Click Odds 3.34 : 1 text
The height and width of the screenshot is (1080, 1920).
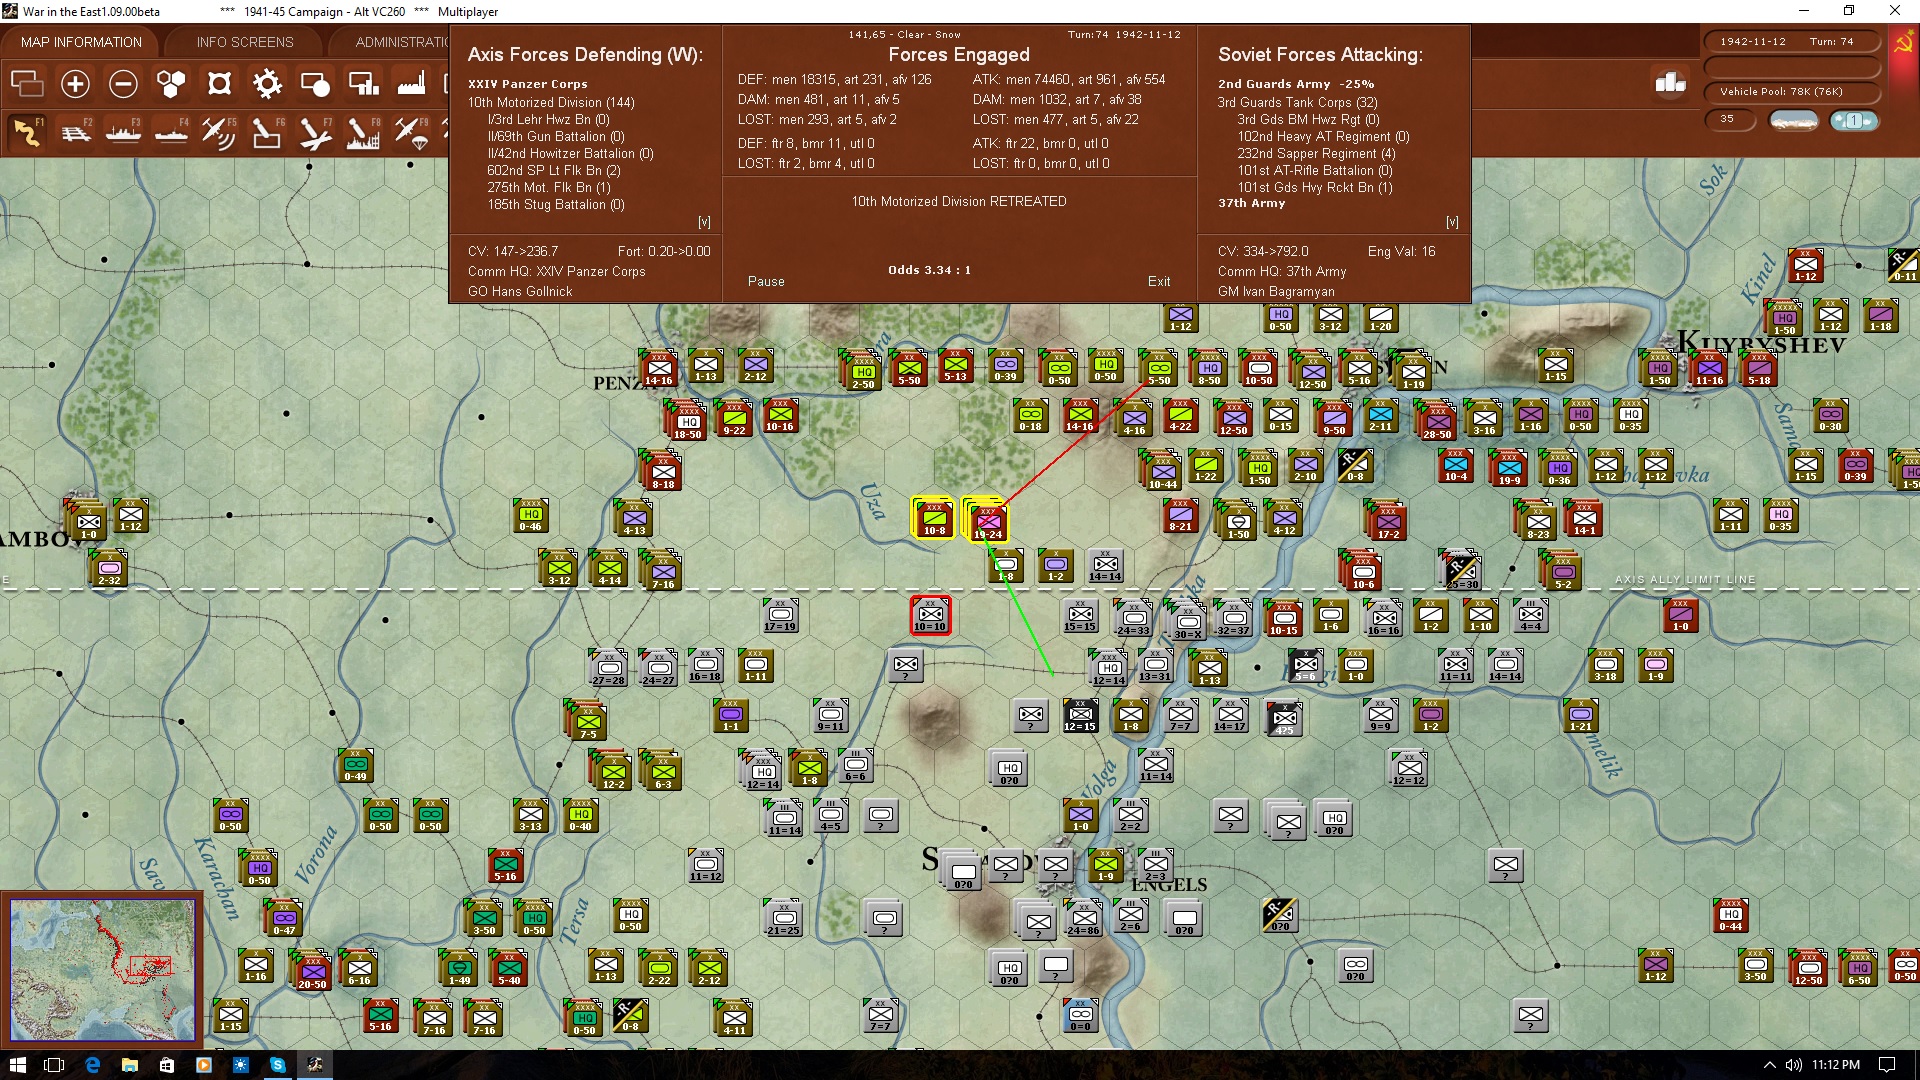[x=929, y=270]
